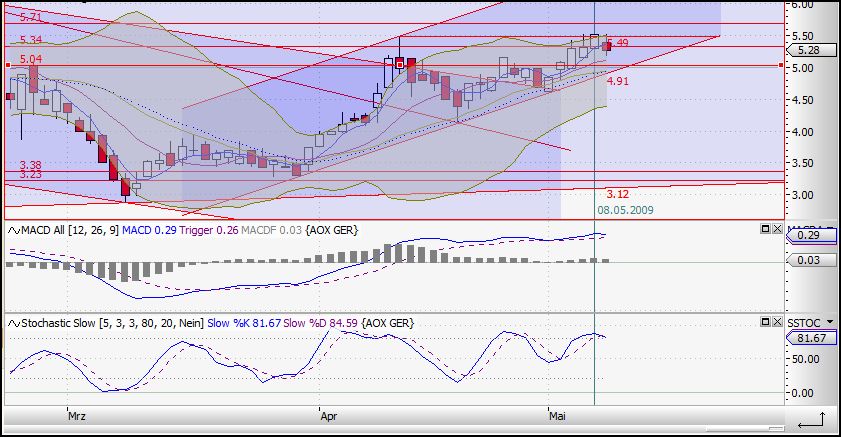
Task: Select the Stochastic Slow indicator label
Action: click(x=113, y=323)
